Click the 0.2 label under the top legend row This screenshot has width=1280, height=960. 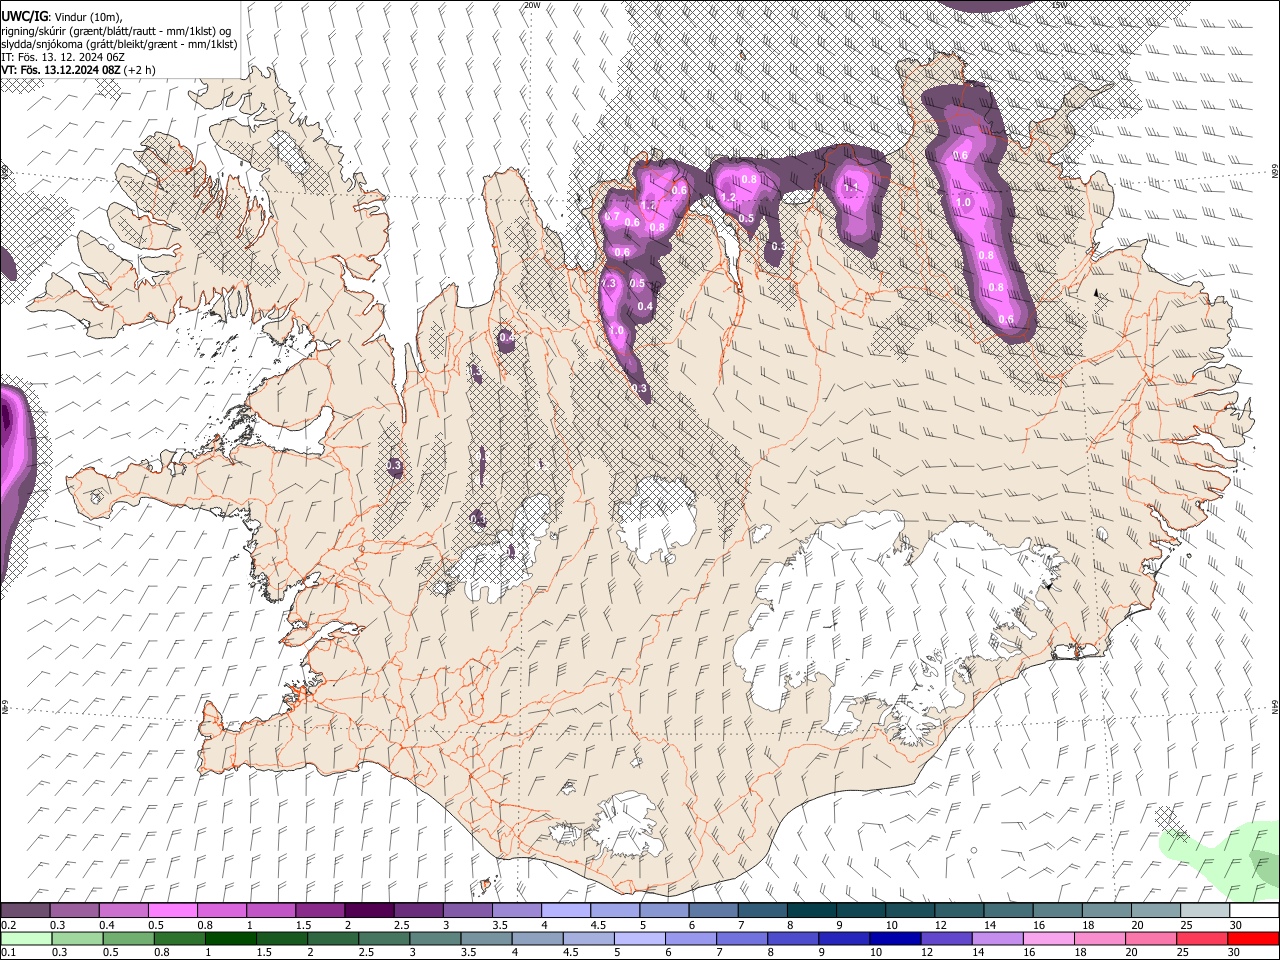click(x=8, y=925)
